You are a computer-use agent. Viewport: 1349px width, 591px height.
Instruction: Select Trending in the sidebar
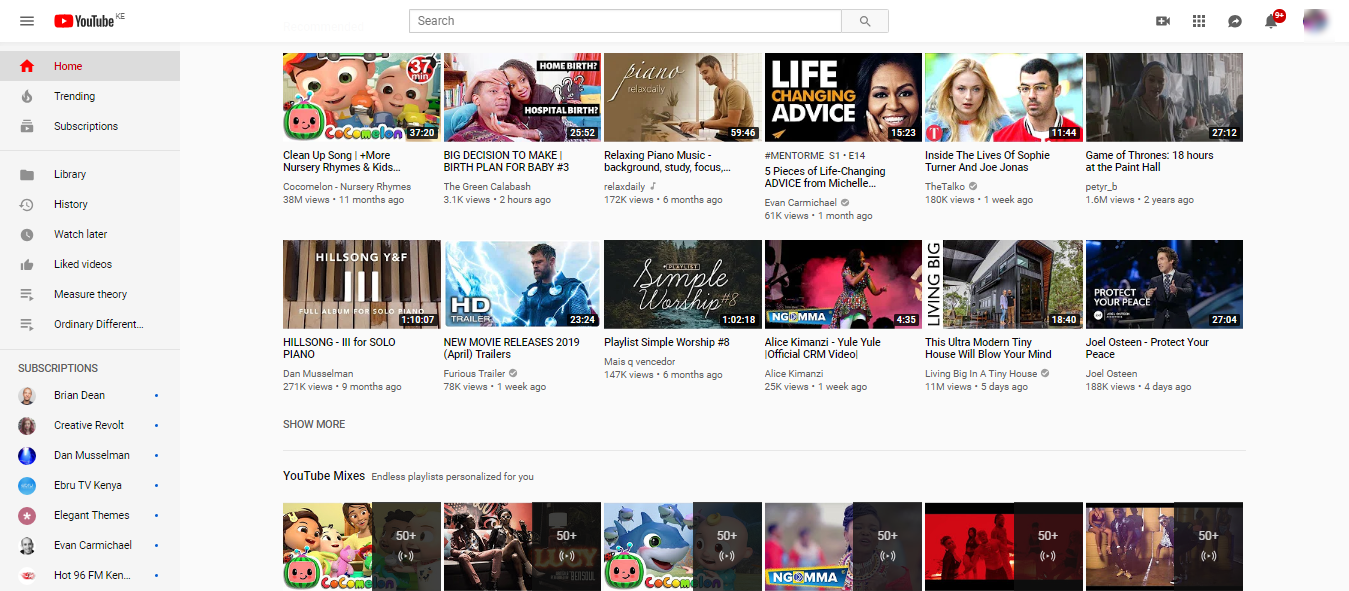(90, 96)
